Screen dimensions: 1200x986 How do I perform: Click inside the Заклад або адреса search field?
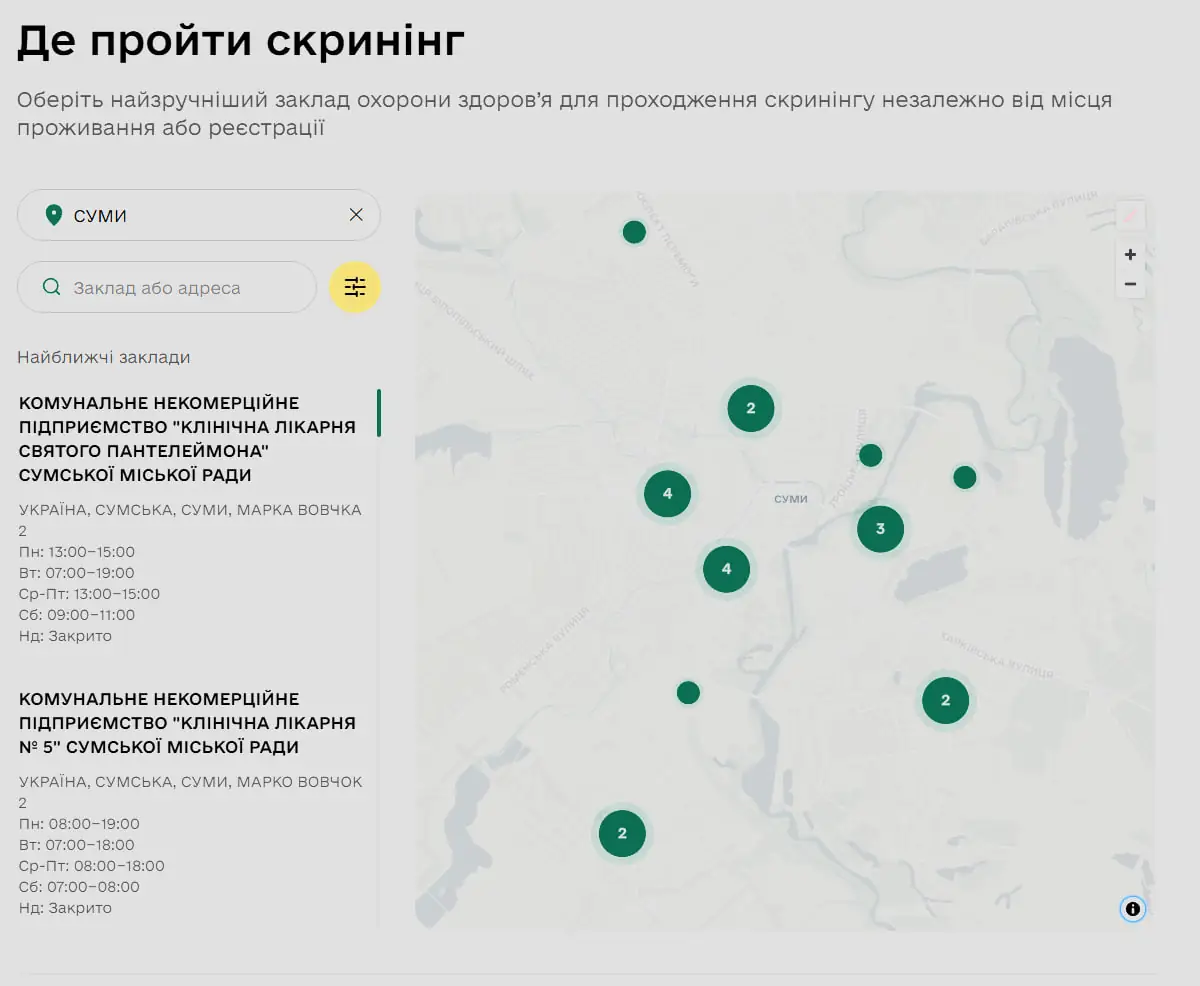click(x=180, y=287)
